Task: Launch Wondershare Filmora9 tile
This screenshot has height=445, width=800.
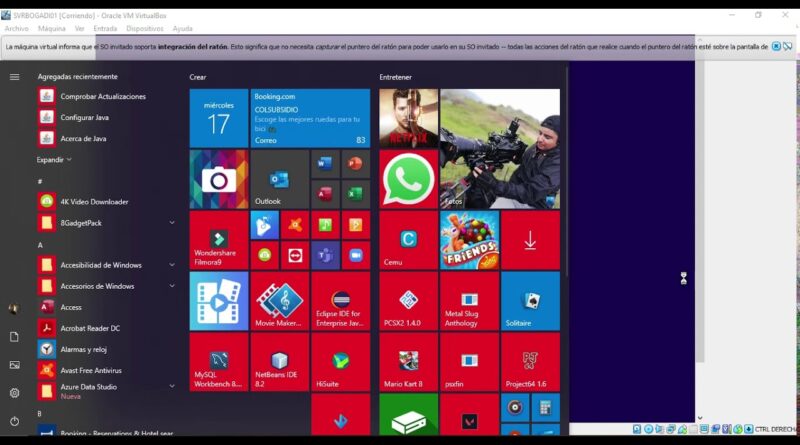Action: tap(219, 240)
